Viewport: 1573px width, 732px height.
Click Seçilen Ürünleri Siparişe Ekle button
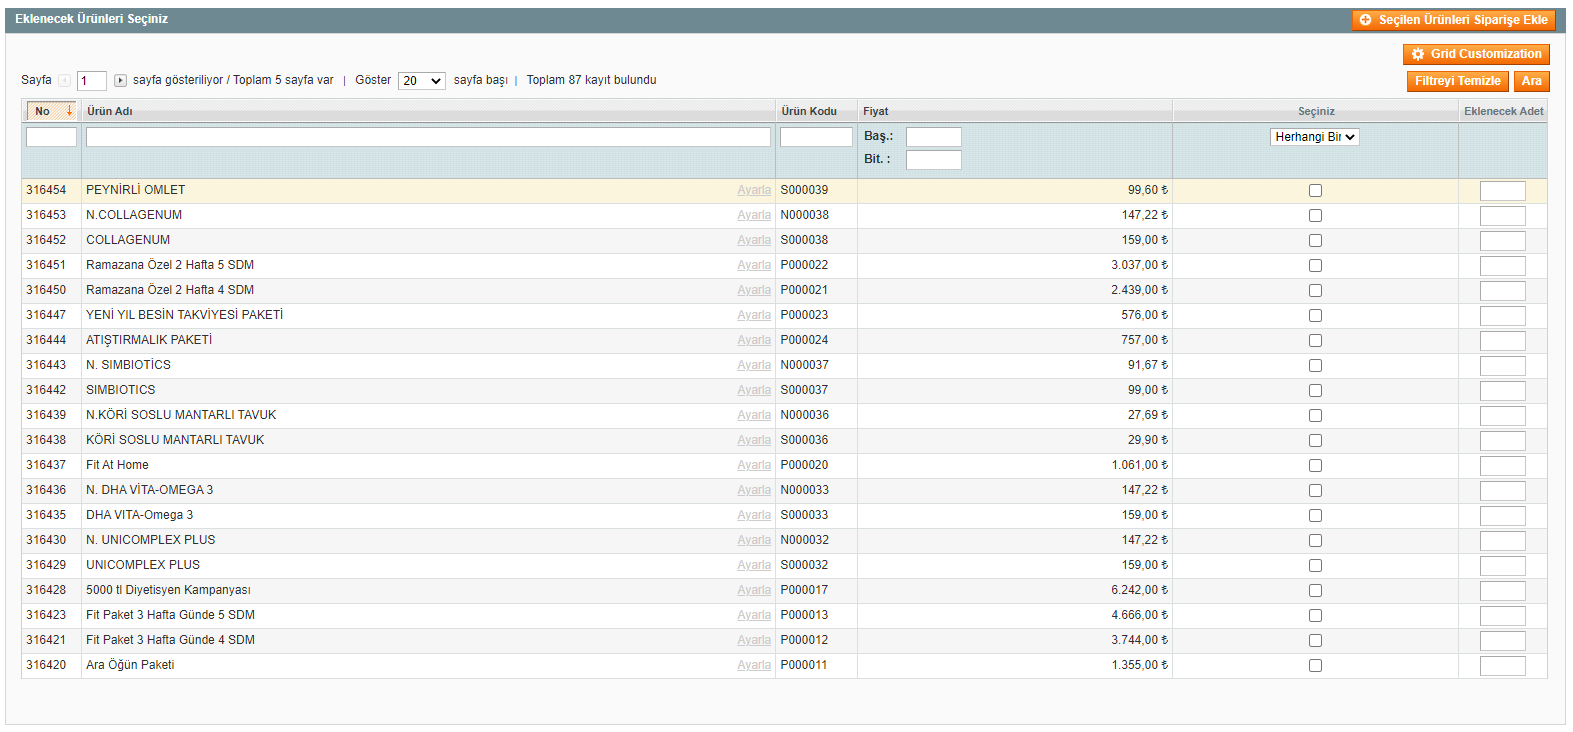coord(1453,20)
